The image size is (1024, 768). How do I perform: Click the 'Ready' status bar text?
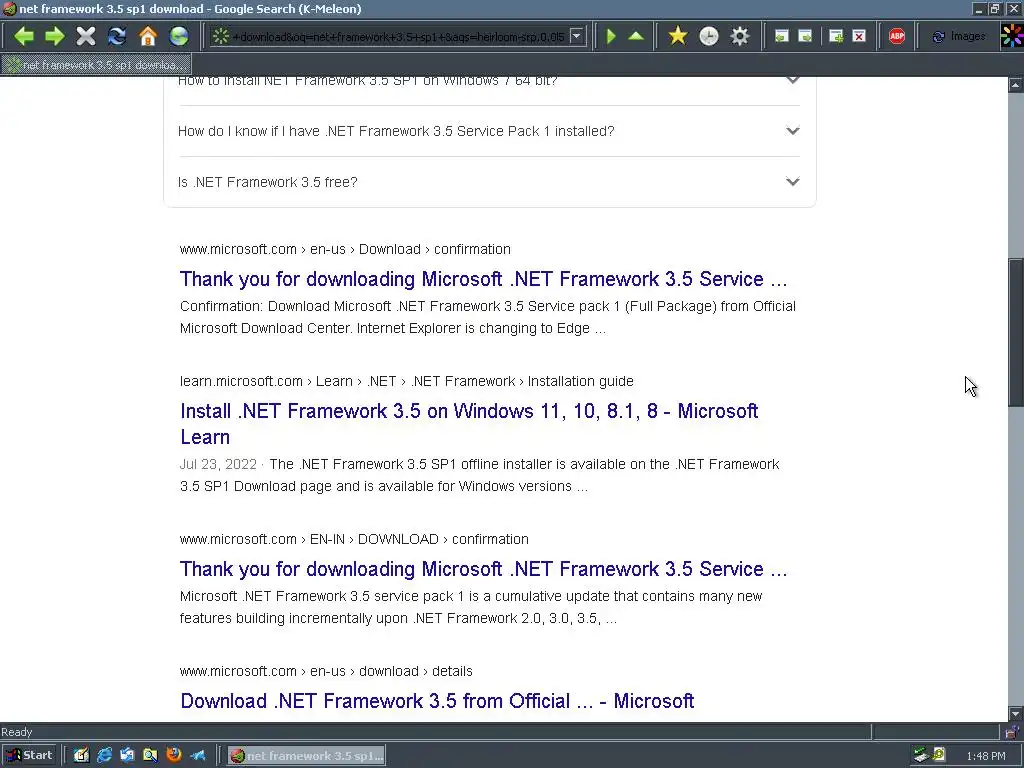coord(17,732)
